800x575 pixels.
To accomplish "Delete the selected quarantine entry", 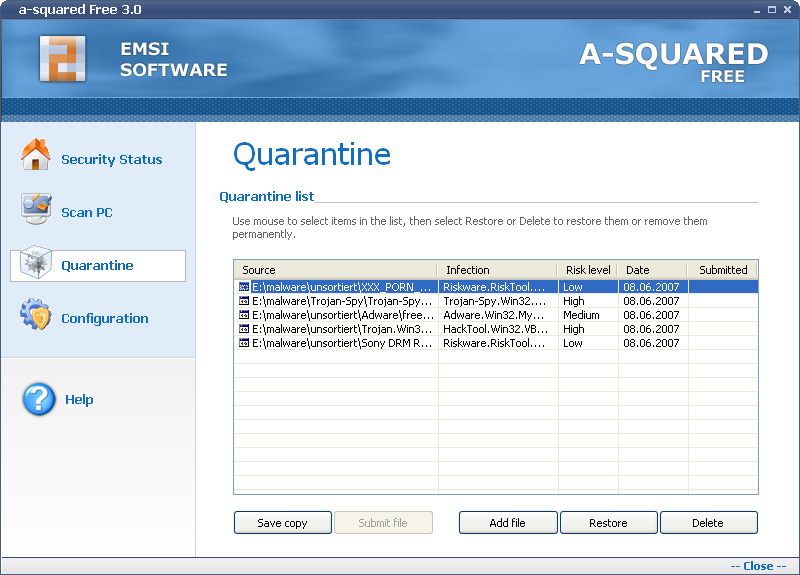I will (x=708, y=523).
